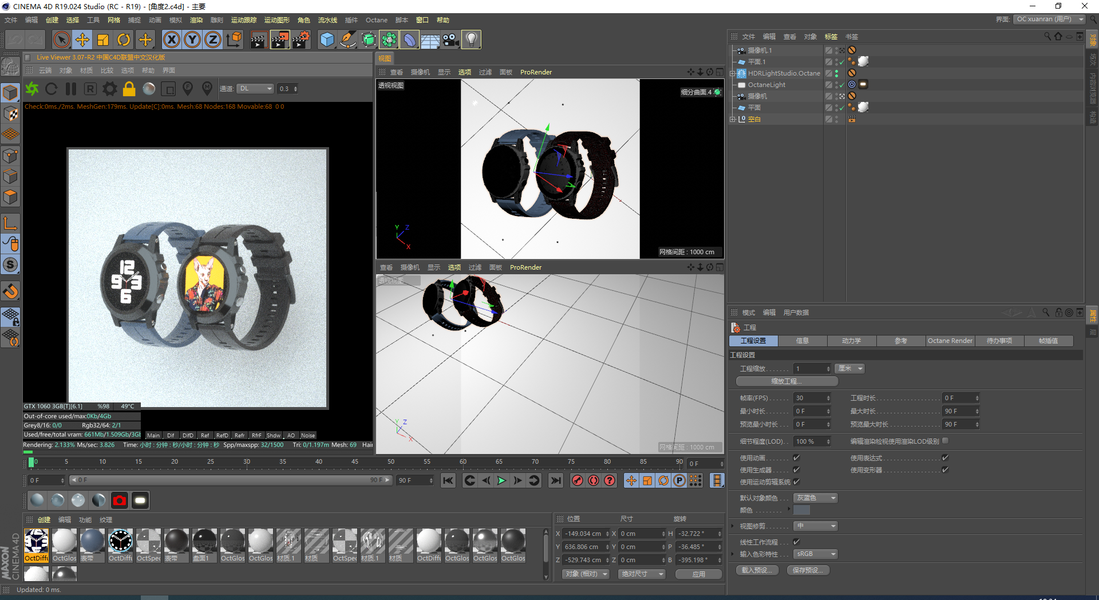
Task: Toggle autokeying button
Action: point(594,480)
